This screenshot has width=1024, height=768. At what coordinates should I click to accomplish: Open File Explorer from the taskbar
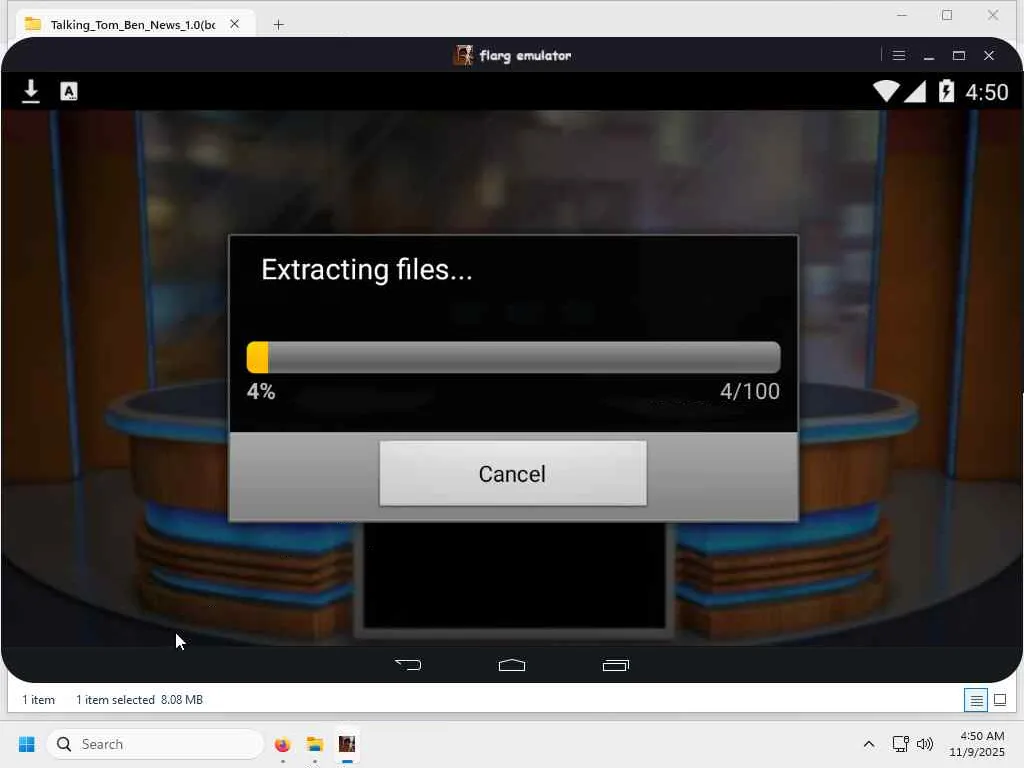[315, 744]
